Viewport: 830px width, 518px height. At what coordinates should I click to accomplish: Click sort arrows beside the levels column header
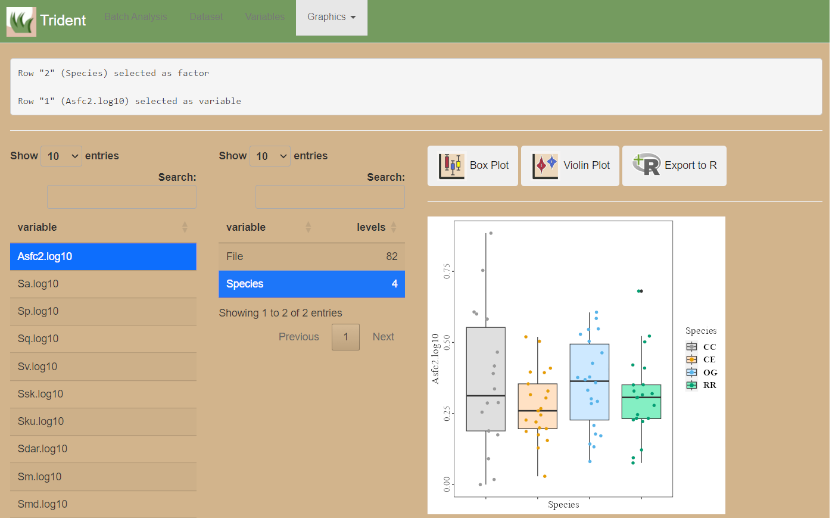(x=394, y=228)
